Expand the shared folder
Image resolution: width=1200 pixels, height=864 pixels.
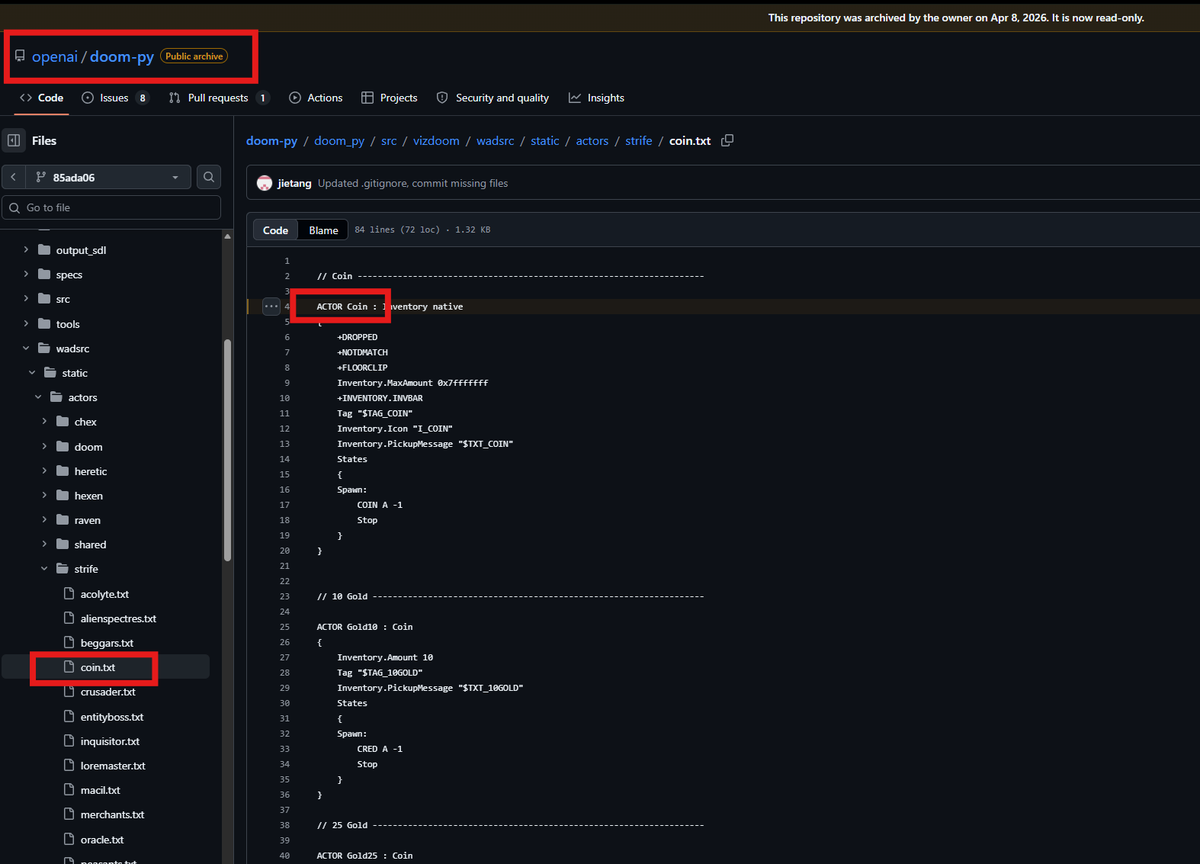point(44,545)
